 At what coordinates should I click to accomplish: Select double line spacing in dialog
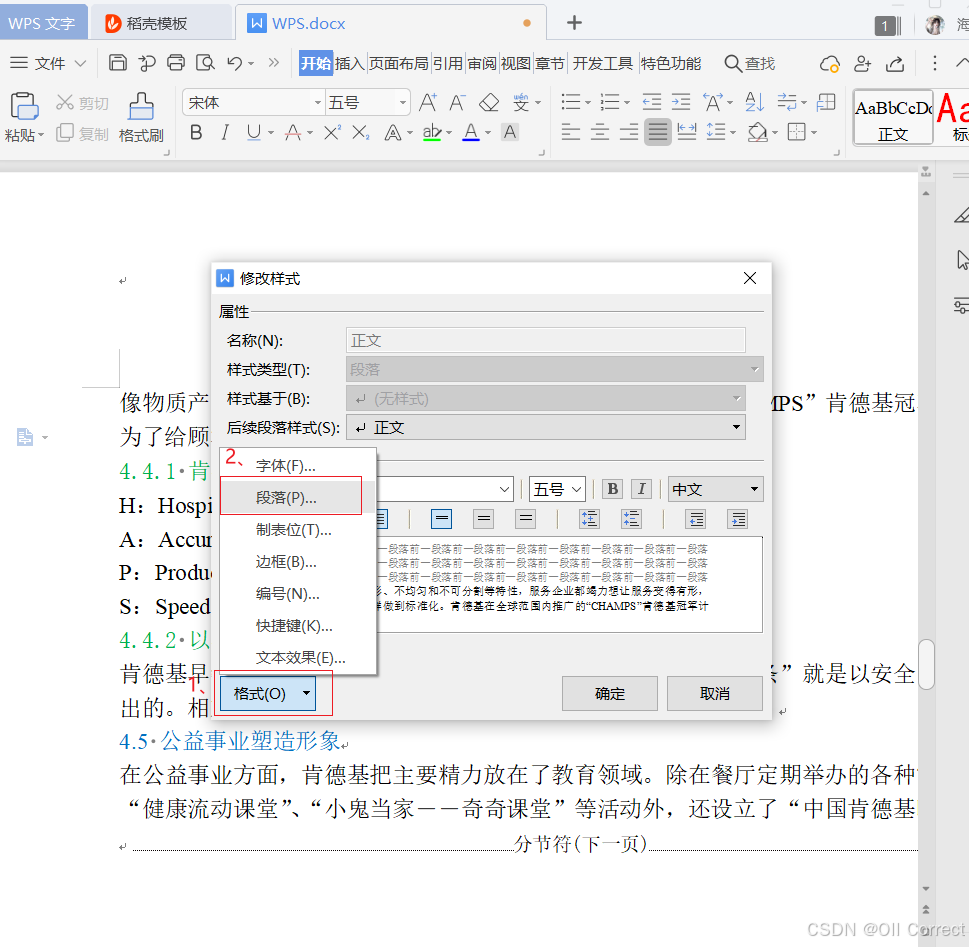pos(526,519)
